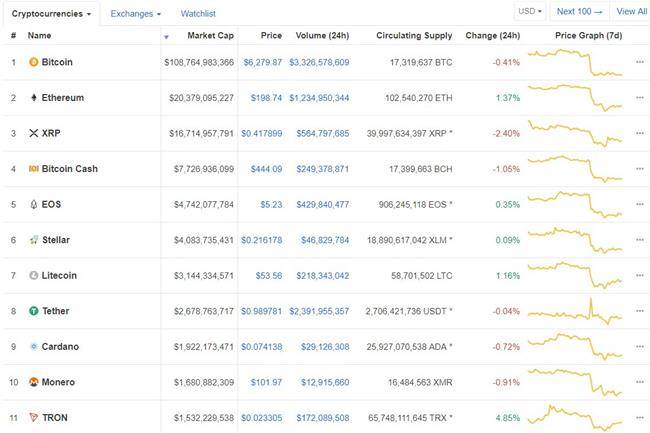Click TRON volume $172,089,508
650x433 pixels.
[323, 418]
